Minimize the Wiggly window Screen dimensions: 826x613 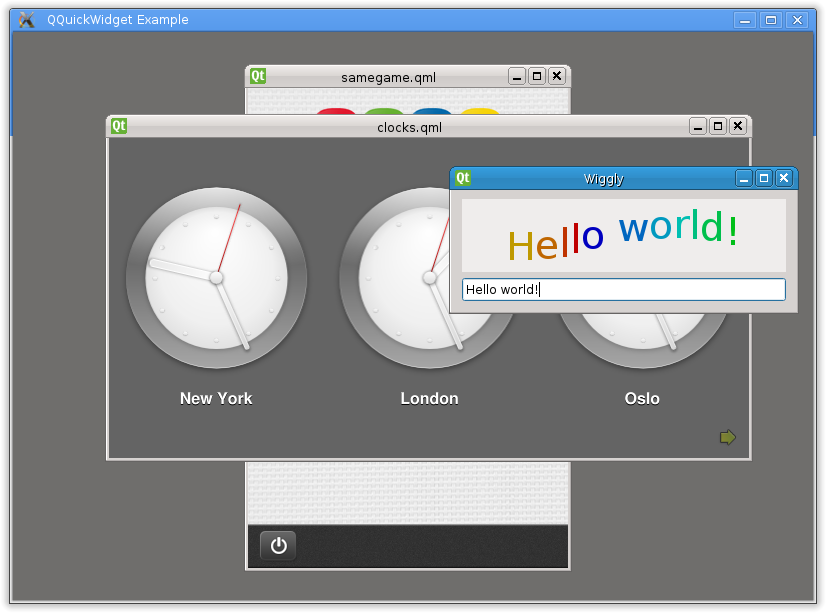pyautogui.click(x=744, y=179)
